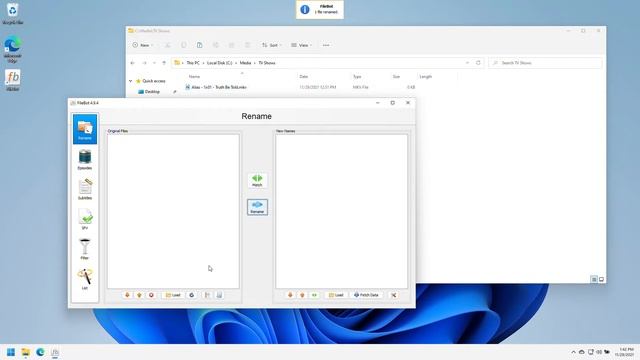The height and width of the screenshot is (360, 640).
Task: Select TV Shows in address breadcrumb
Action: tap(267, 63)
